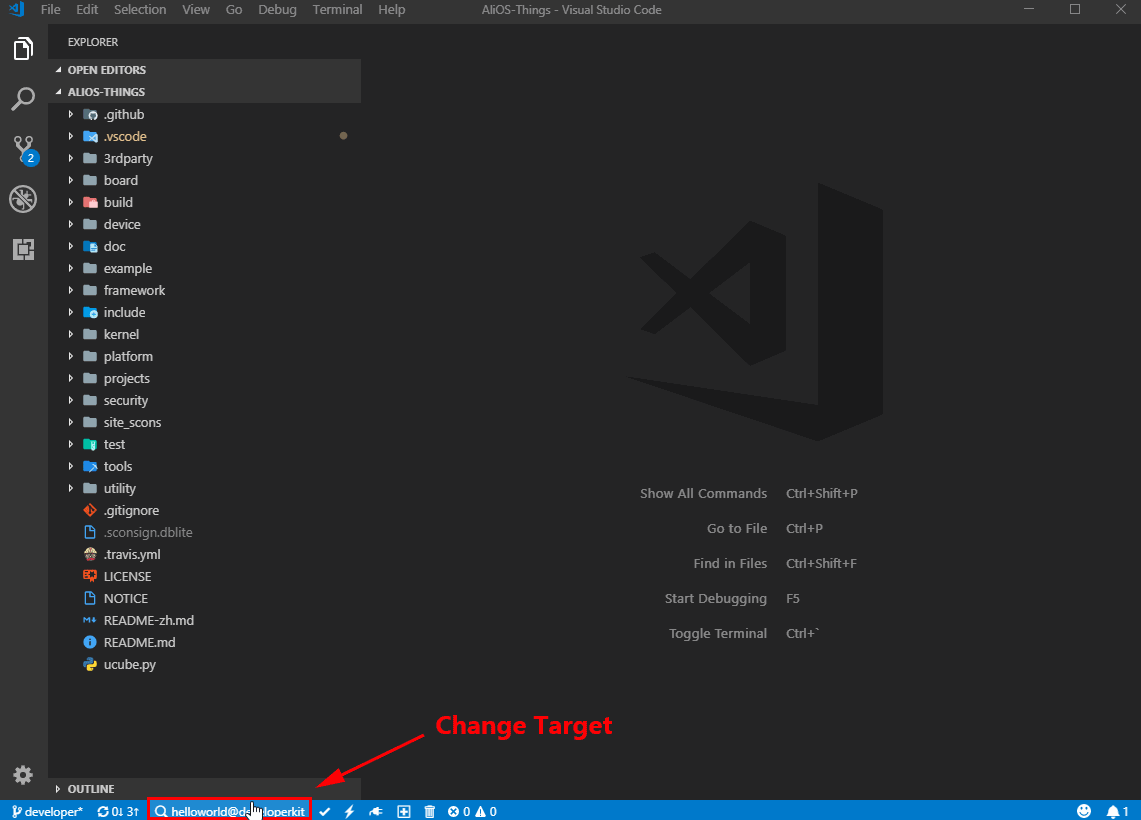Open the LICENSE file
The width and height of the screenshot is (1141, 820).
pyautogui.click(x=204, y=576)
